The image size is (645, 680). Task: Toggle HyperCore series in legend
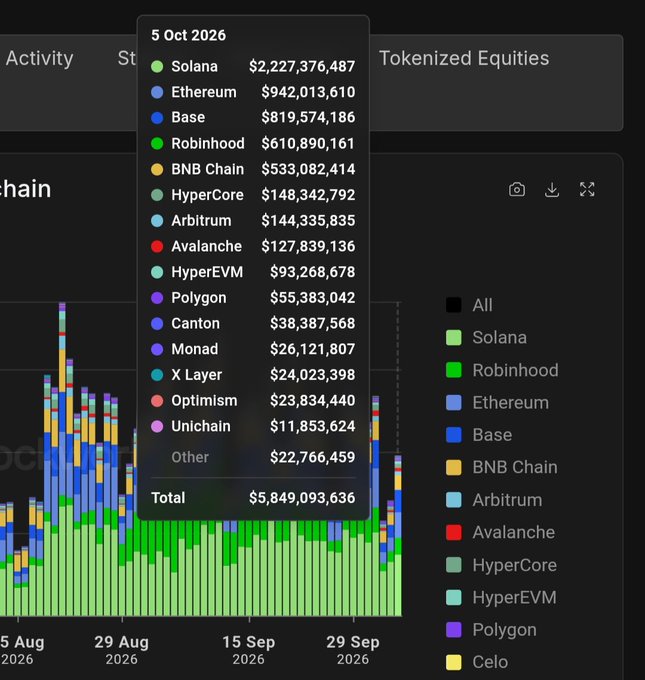501,565
